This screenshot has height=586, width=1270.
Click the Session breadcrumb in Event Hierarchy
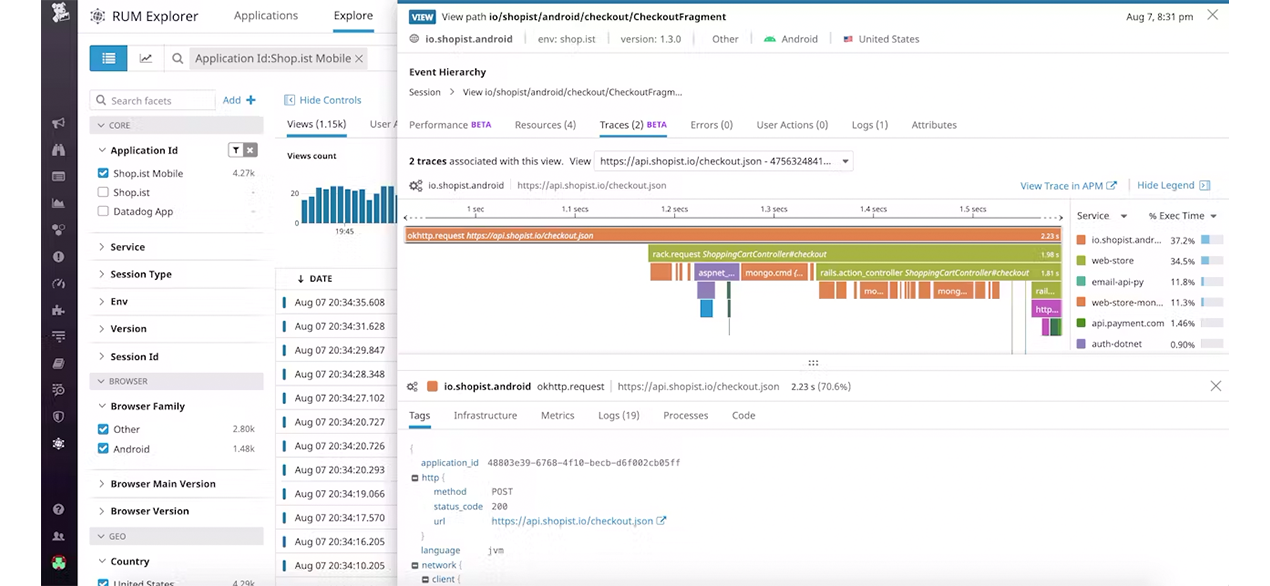(425, 92)
